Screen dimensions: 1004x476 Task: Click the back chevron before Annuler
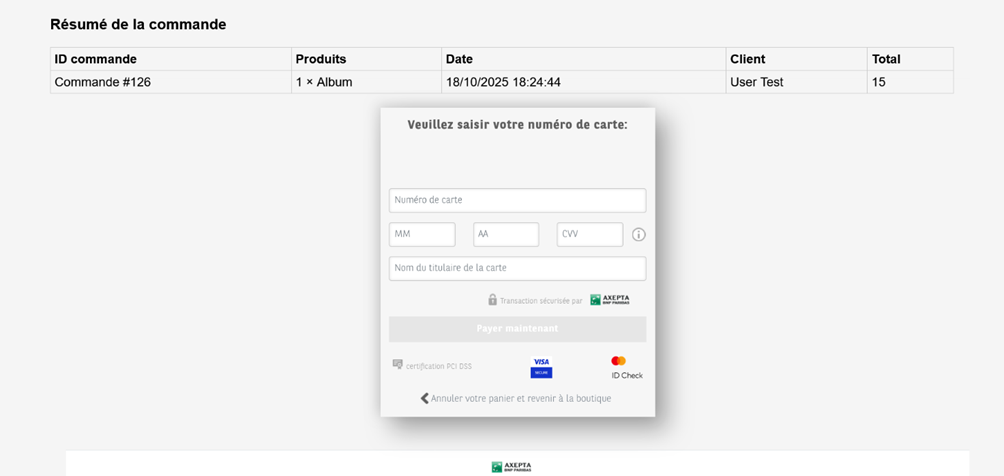(424, 398)
